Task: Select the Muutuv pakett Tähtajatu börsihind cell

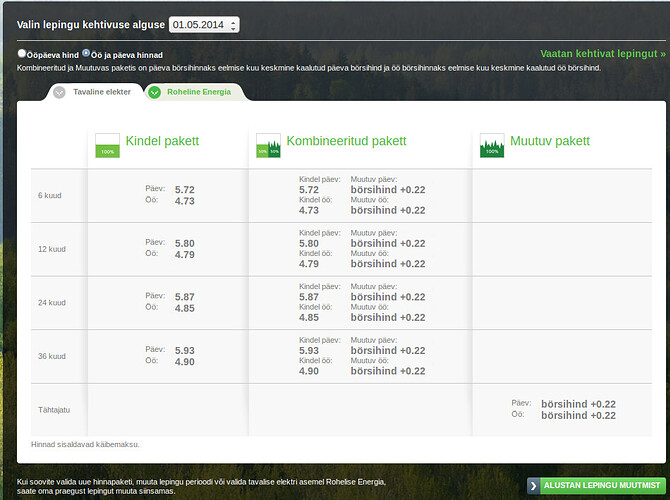Action: [563, 410]
